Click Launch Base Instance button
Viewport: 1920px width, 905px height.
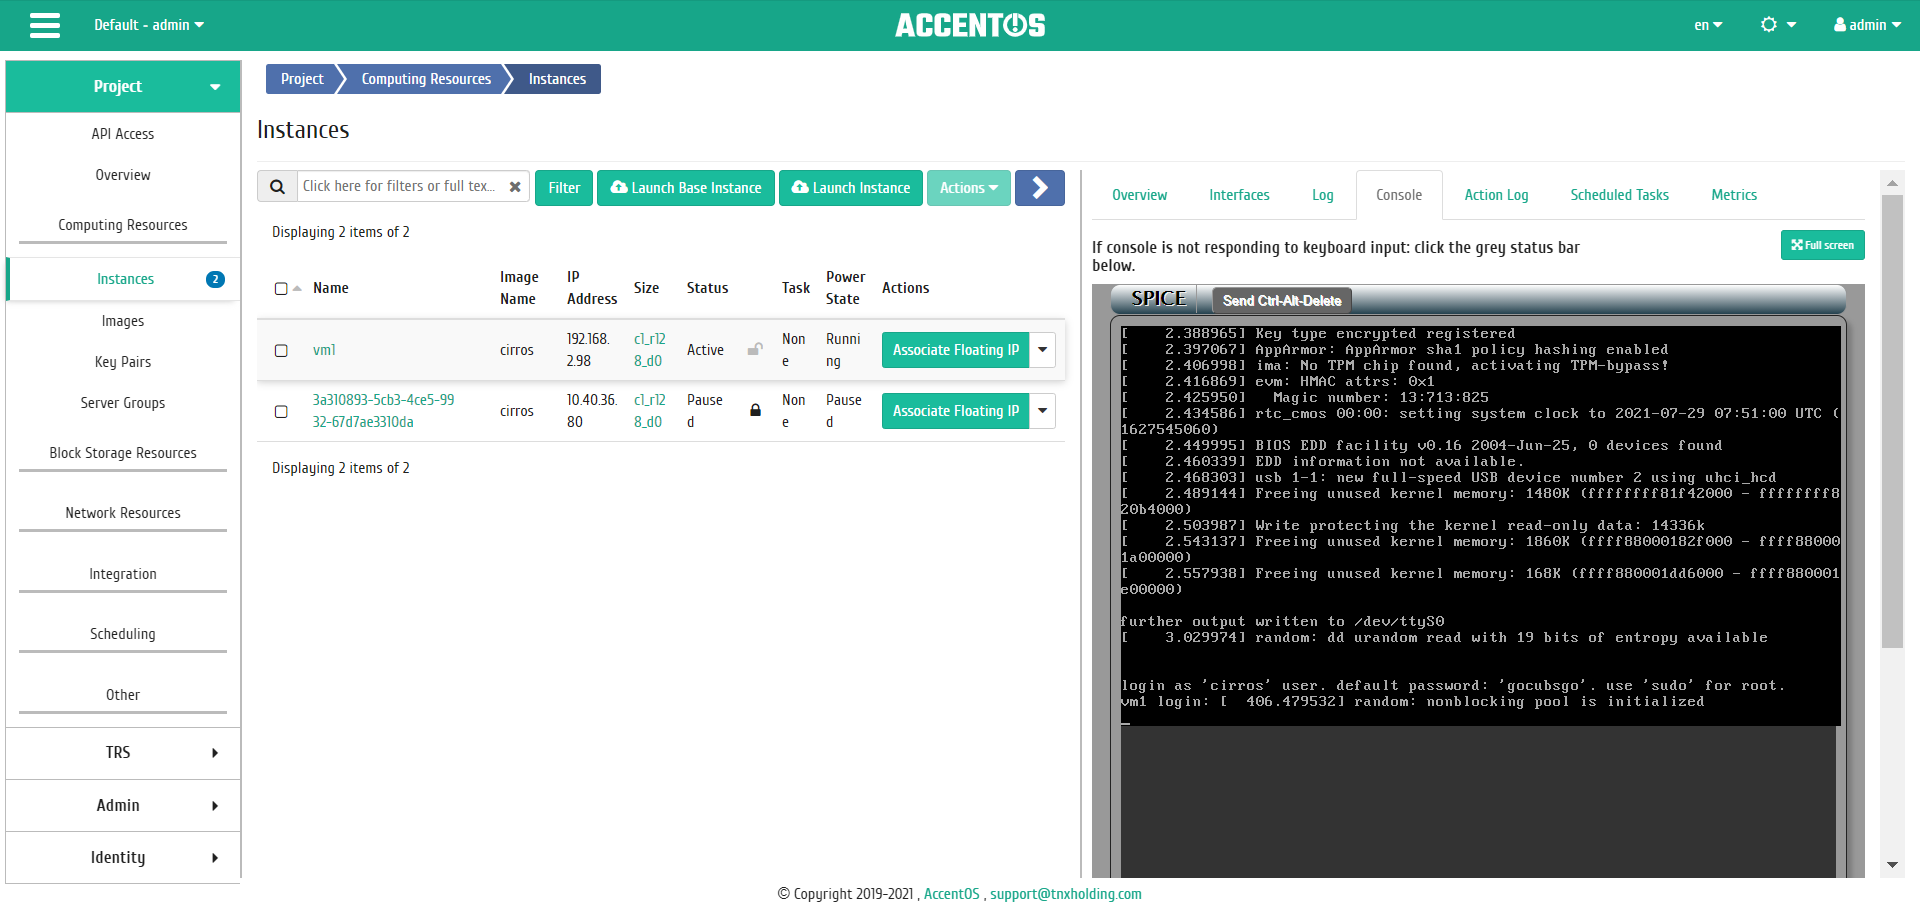point(686,188)
